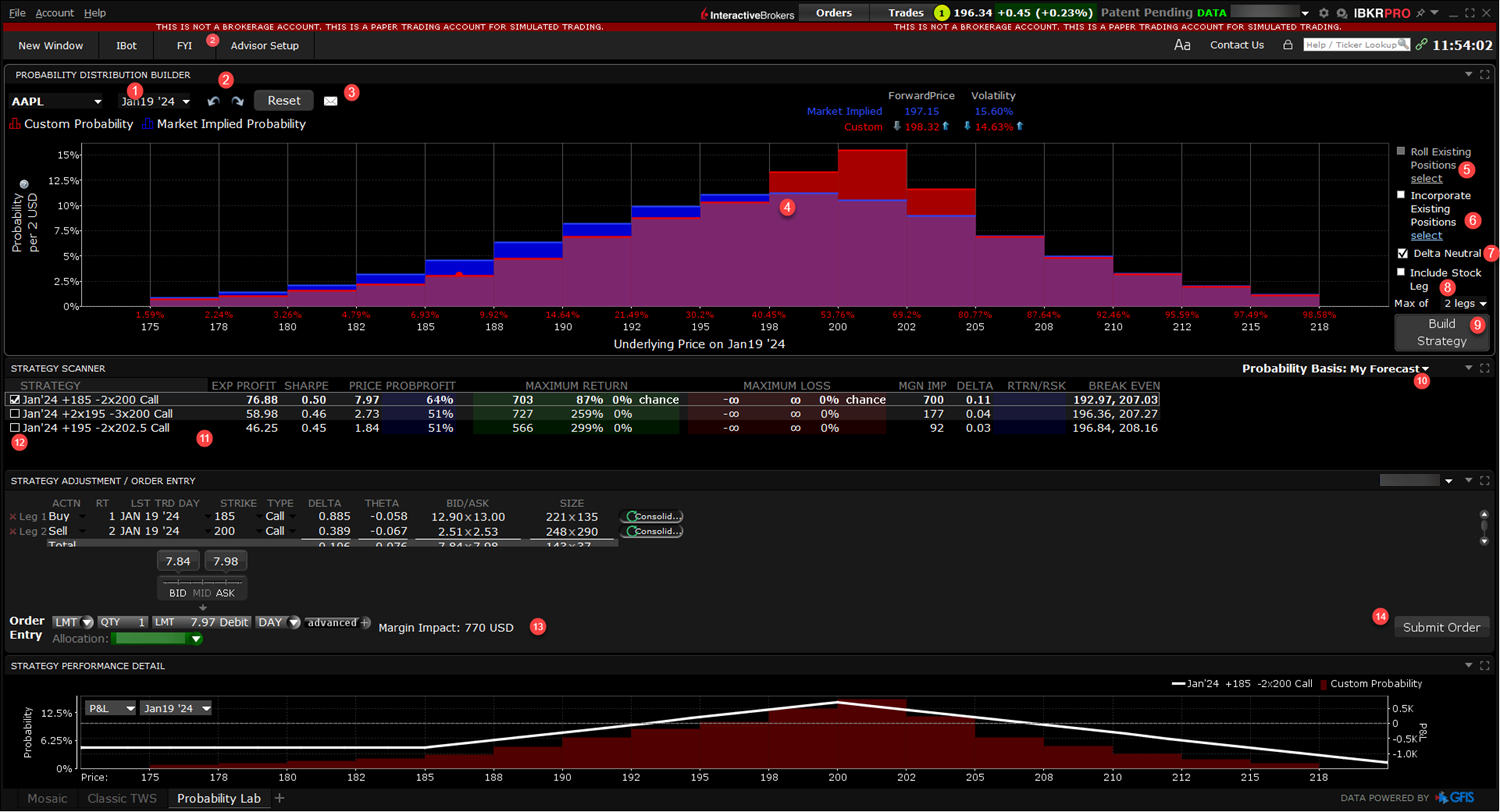Click the magnifier in ticker lookup
This screenshot has height=812, width=1500.
[x=1403, y=45]
